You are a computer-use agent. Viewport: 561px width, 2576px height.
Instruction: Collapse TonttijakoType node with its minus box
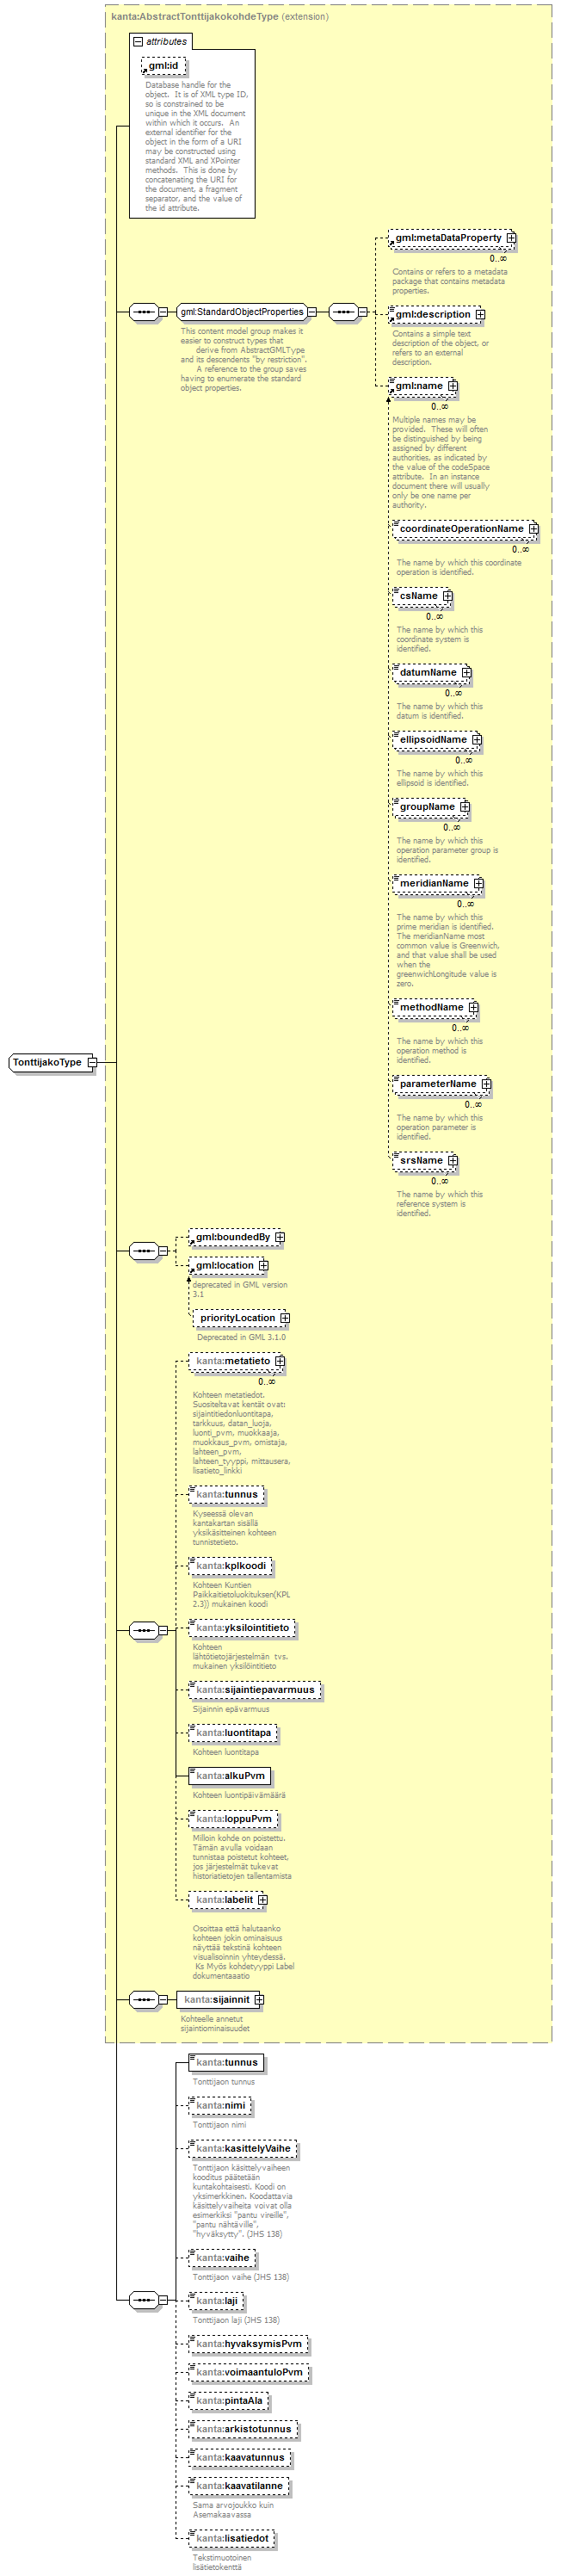click(92, 1062)
